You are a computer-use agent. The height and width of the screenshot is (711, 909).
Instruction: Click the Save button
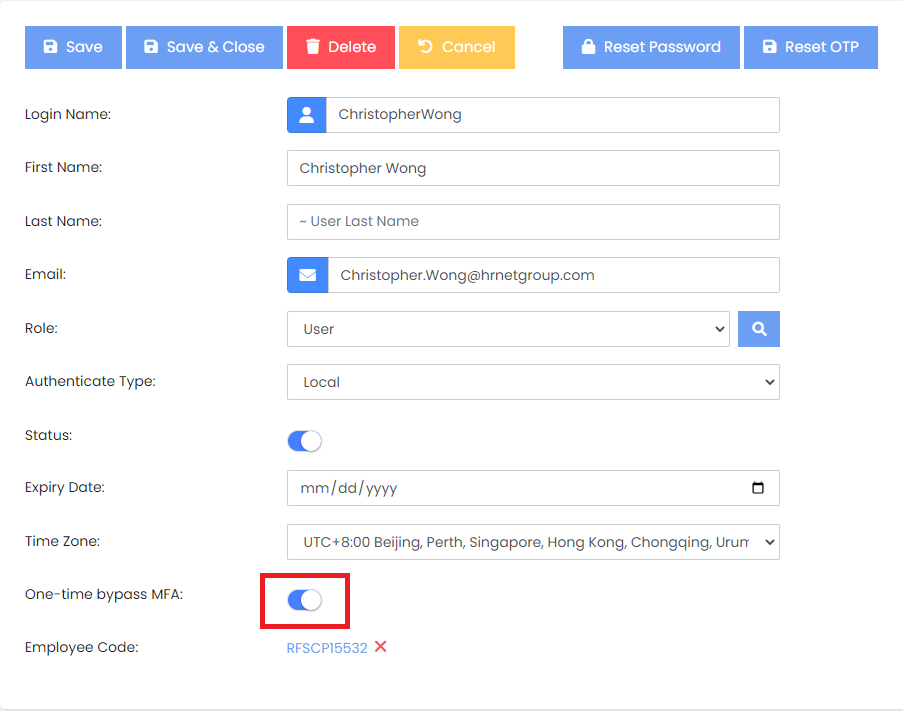tap(73, 47)
